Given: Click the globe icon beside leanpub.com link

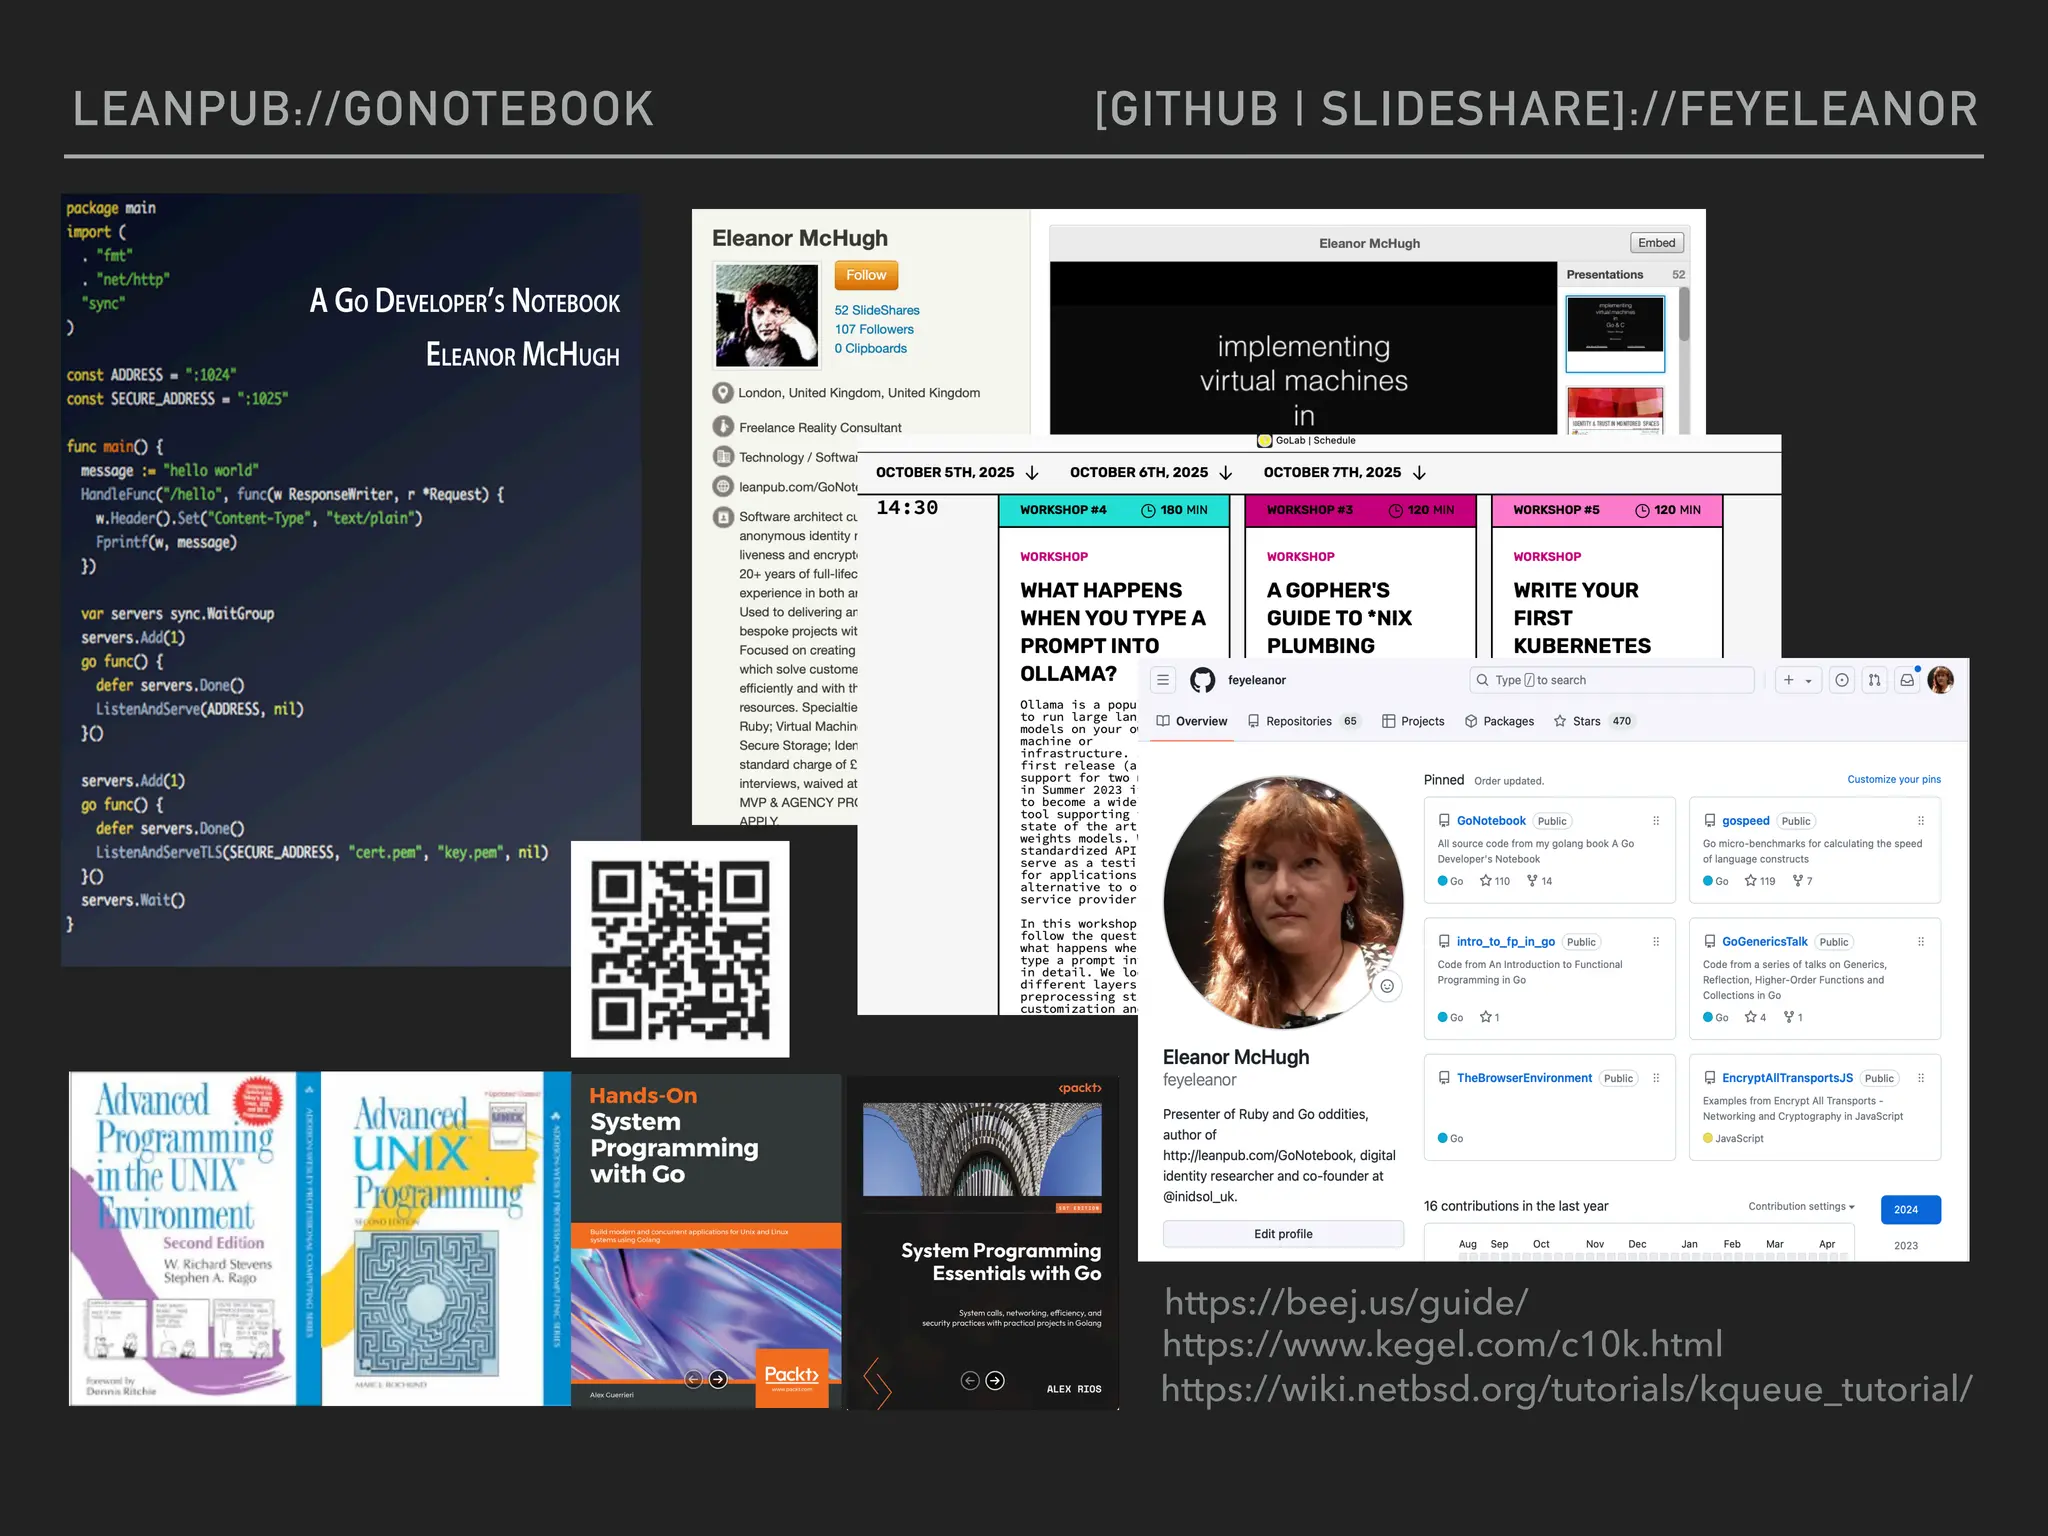Looking at the screenshot, I should coord(723,487).
